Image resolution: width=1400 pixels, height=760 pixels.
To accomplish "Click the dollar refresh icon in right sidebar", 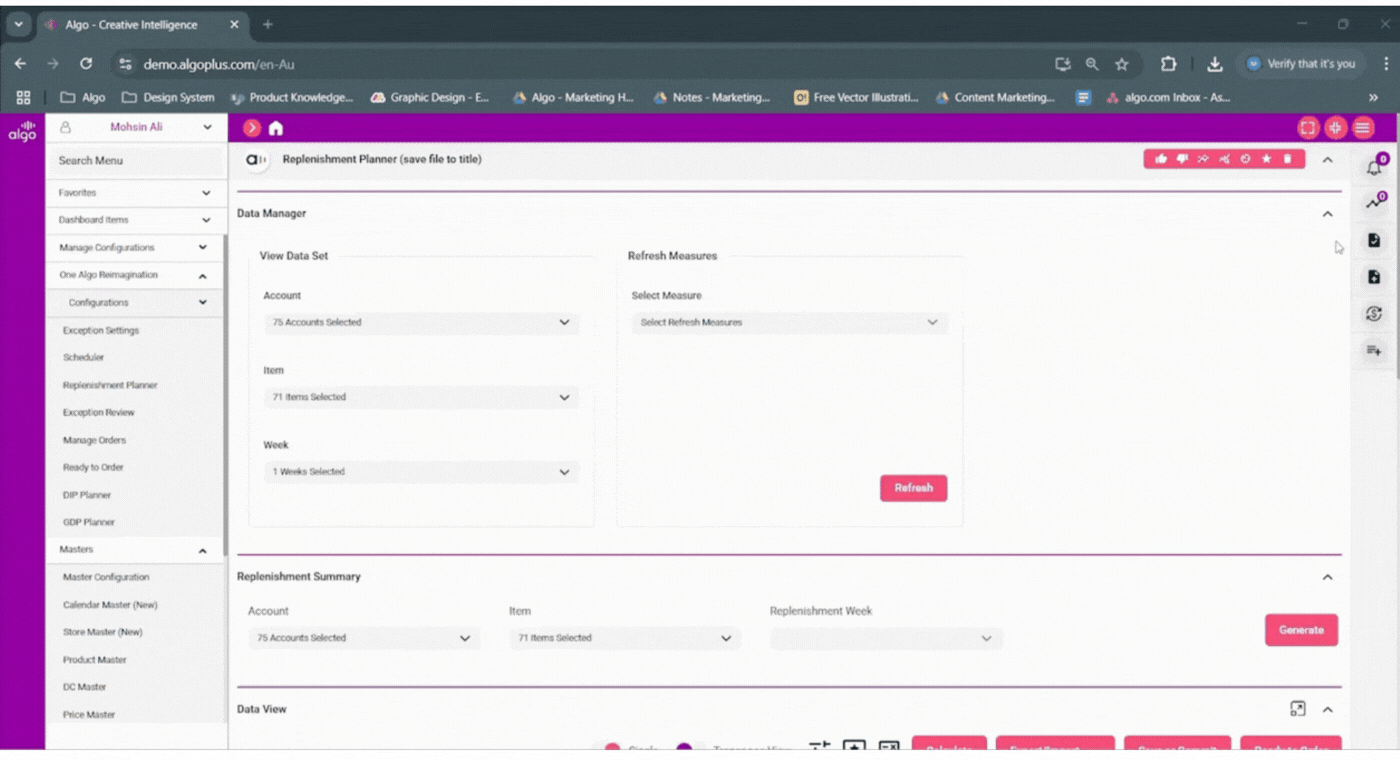I will (x=1374, y=314).
